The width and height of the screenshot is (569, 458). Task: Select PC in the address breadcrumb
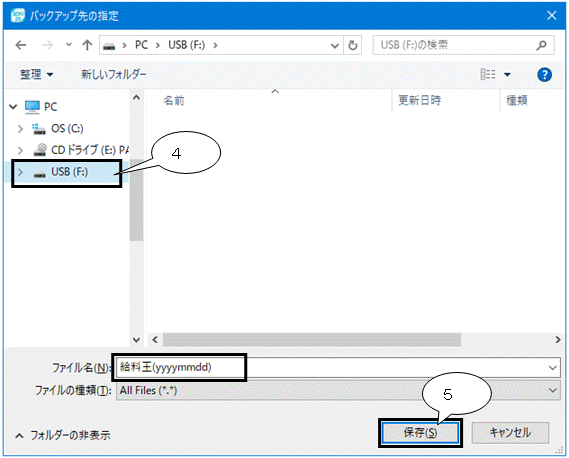pyautogui.click(x=142, y=45)
